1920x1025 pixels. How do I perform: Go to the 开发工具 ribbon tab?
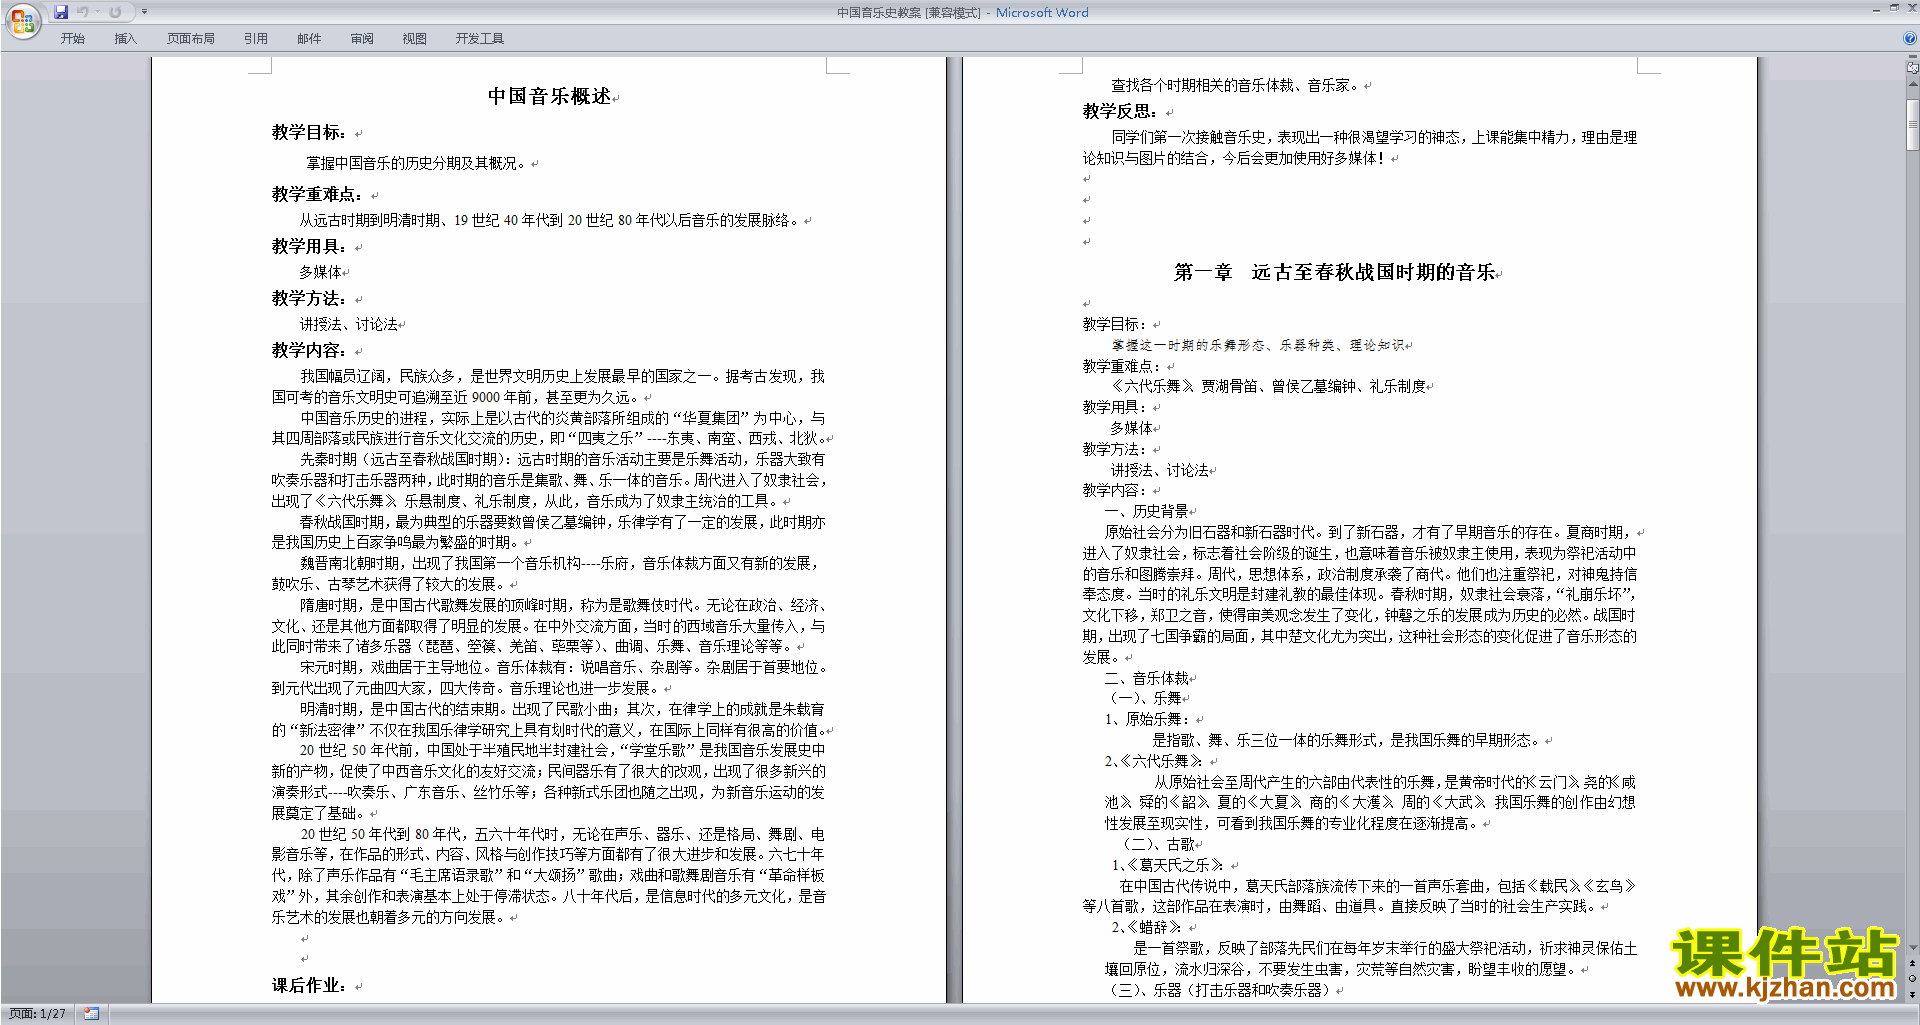point(479,39)
